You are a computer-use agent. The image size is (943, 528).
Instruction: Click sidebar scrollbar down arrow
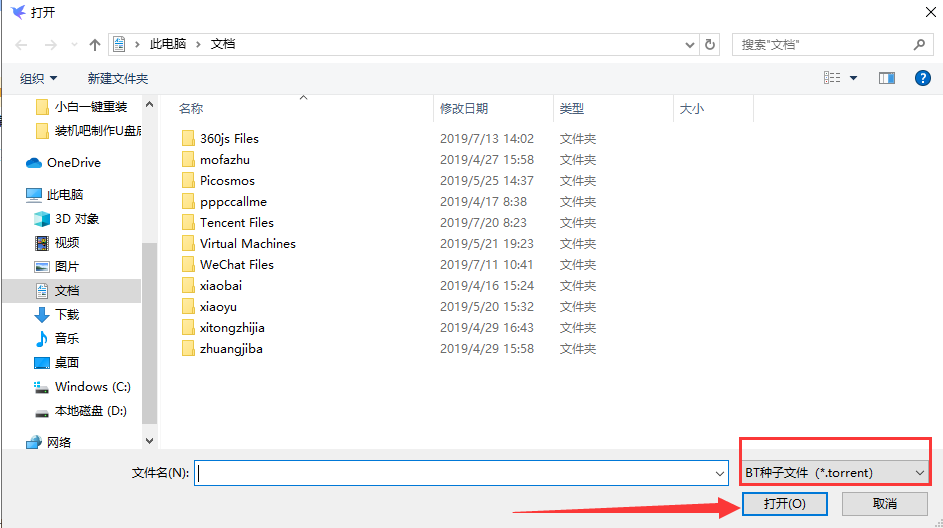[149, 441]
